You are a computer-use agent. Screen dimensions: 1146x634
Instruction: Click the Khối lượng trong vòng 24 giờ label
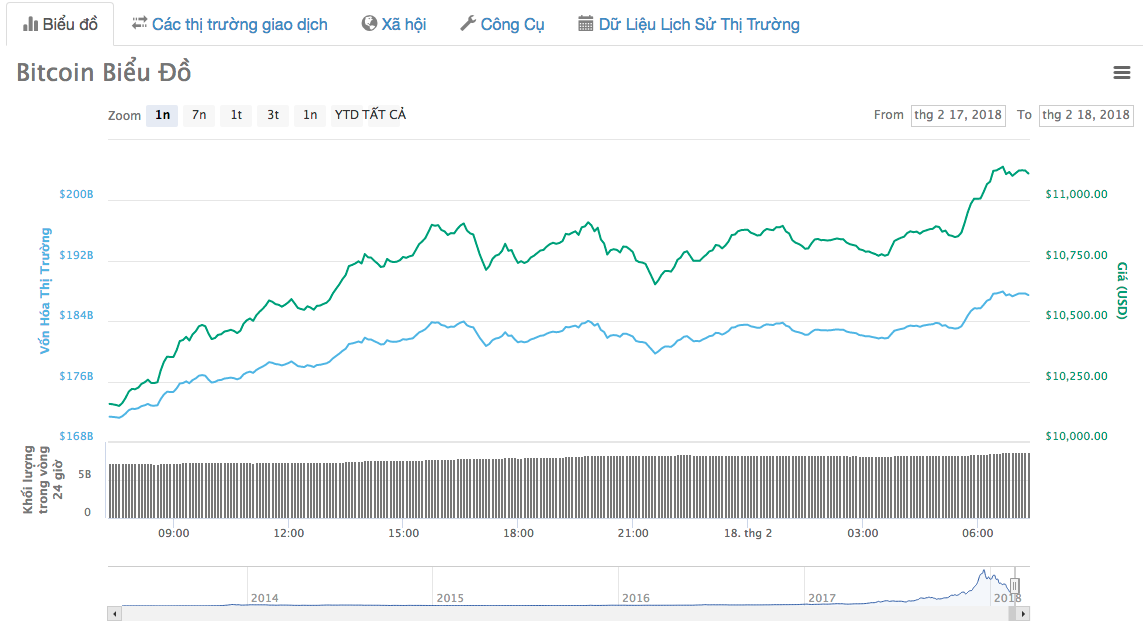point(43,480)
